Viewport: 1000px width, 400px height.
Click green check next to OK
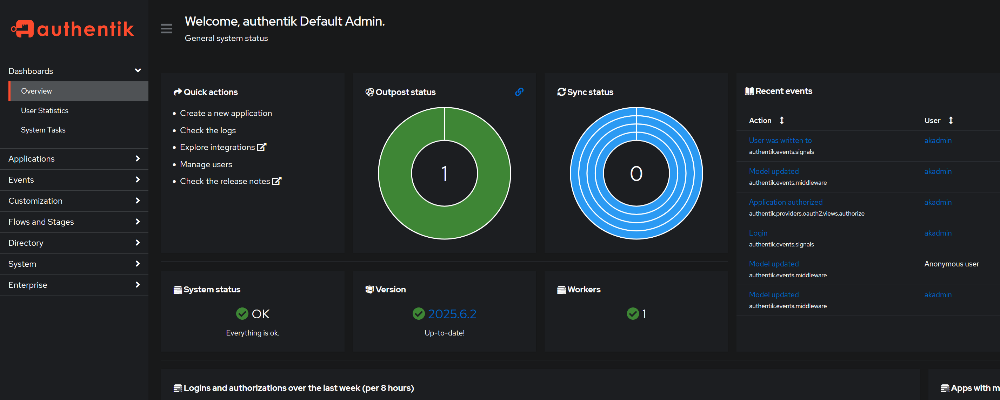[x=242, y=314]
